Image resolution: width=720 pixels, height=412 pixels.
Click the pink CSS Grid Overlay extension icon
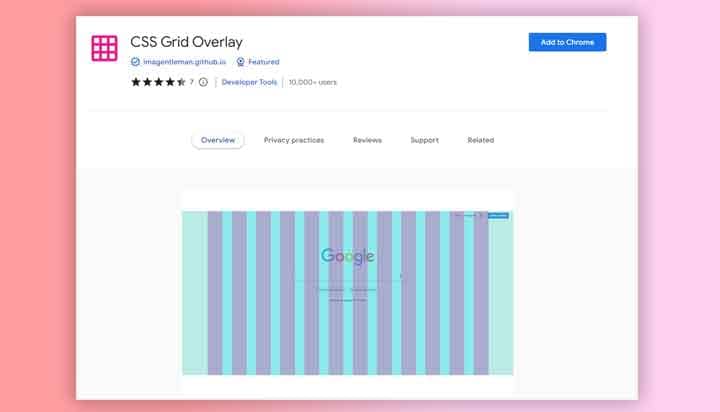pos(104,48)
